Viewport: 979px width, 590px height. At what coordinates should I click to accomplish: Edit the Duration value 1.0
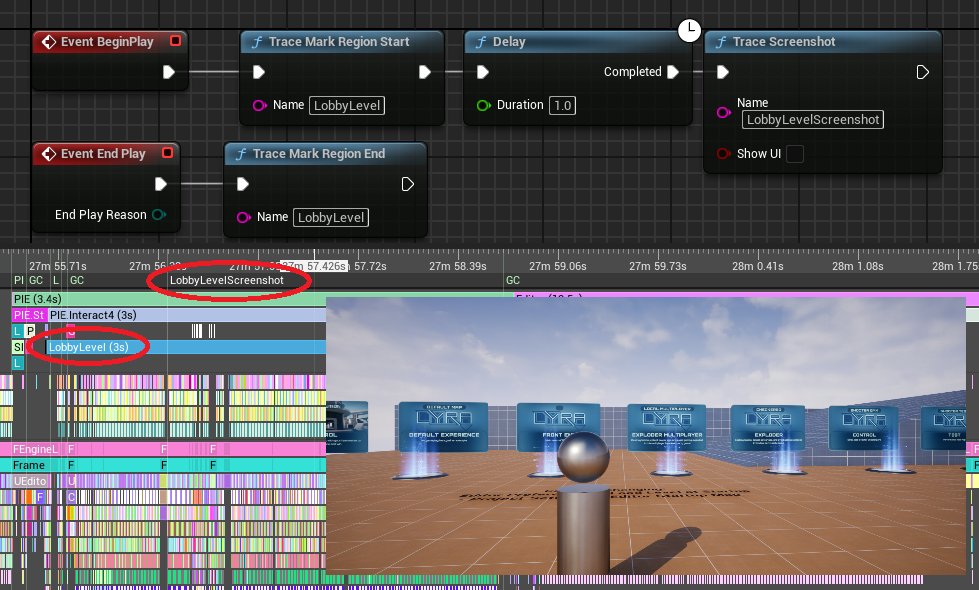tap(563, 106)
